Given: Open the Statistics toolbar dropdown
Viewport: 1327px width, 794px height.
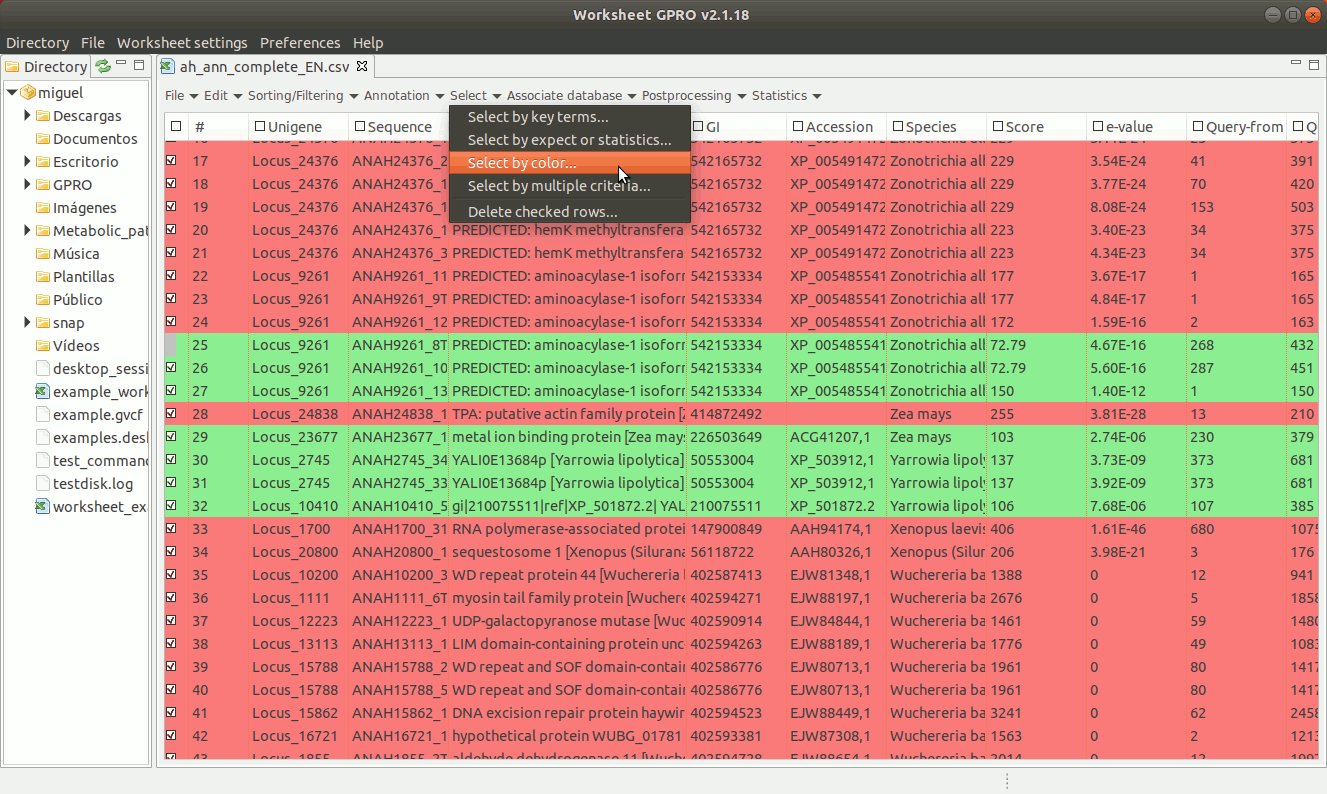Looking at the screenshot, I should (x=786, y=96).
